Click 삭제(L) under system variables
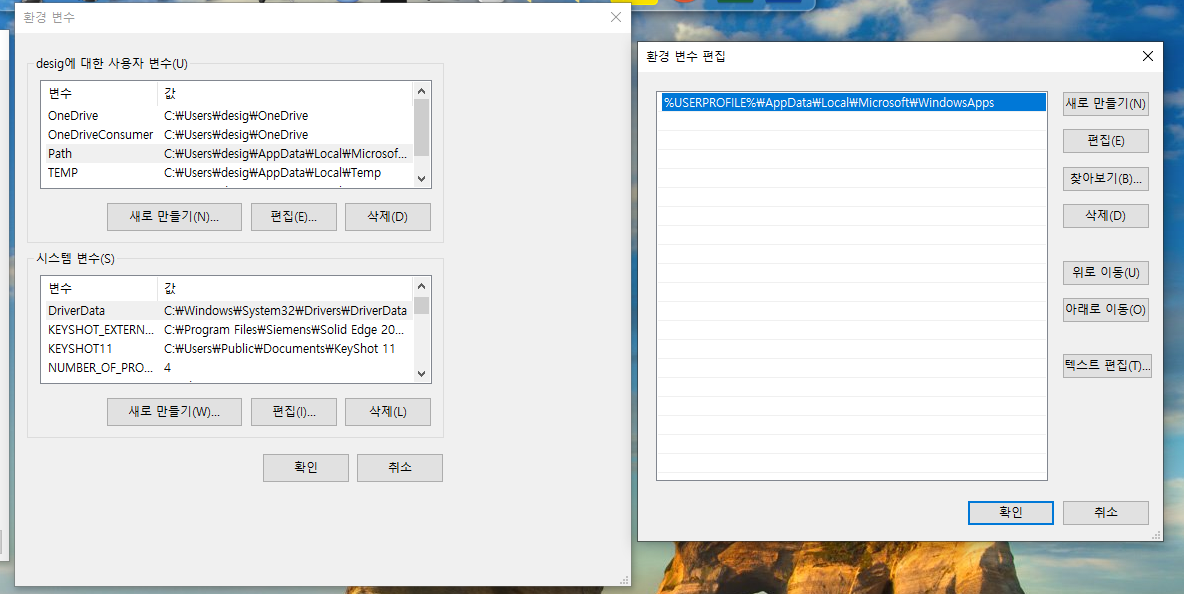This screenshot has width=1184, height=594. click(x=387, y=411)
